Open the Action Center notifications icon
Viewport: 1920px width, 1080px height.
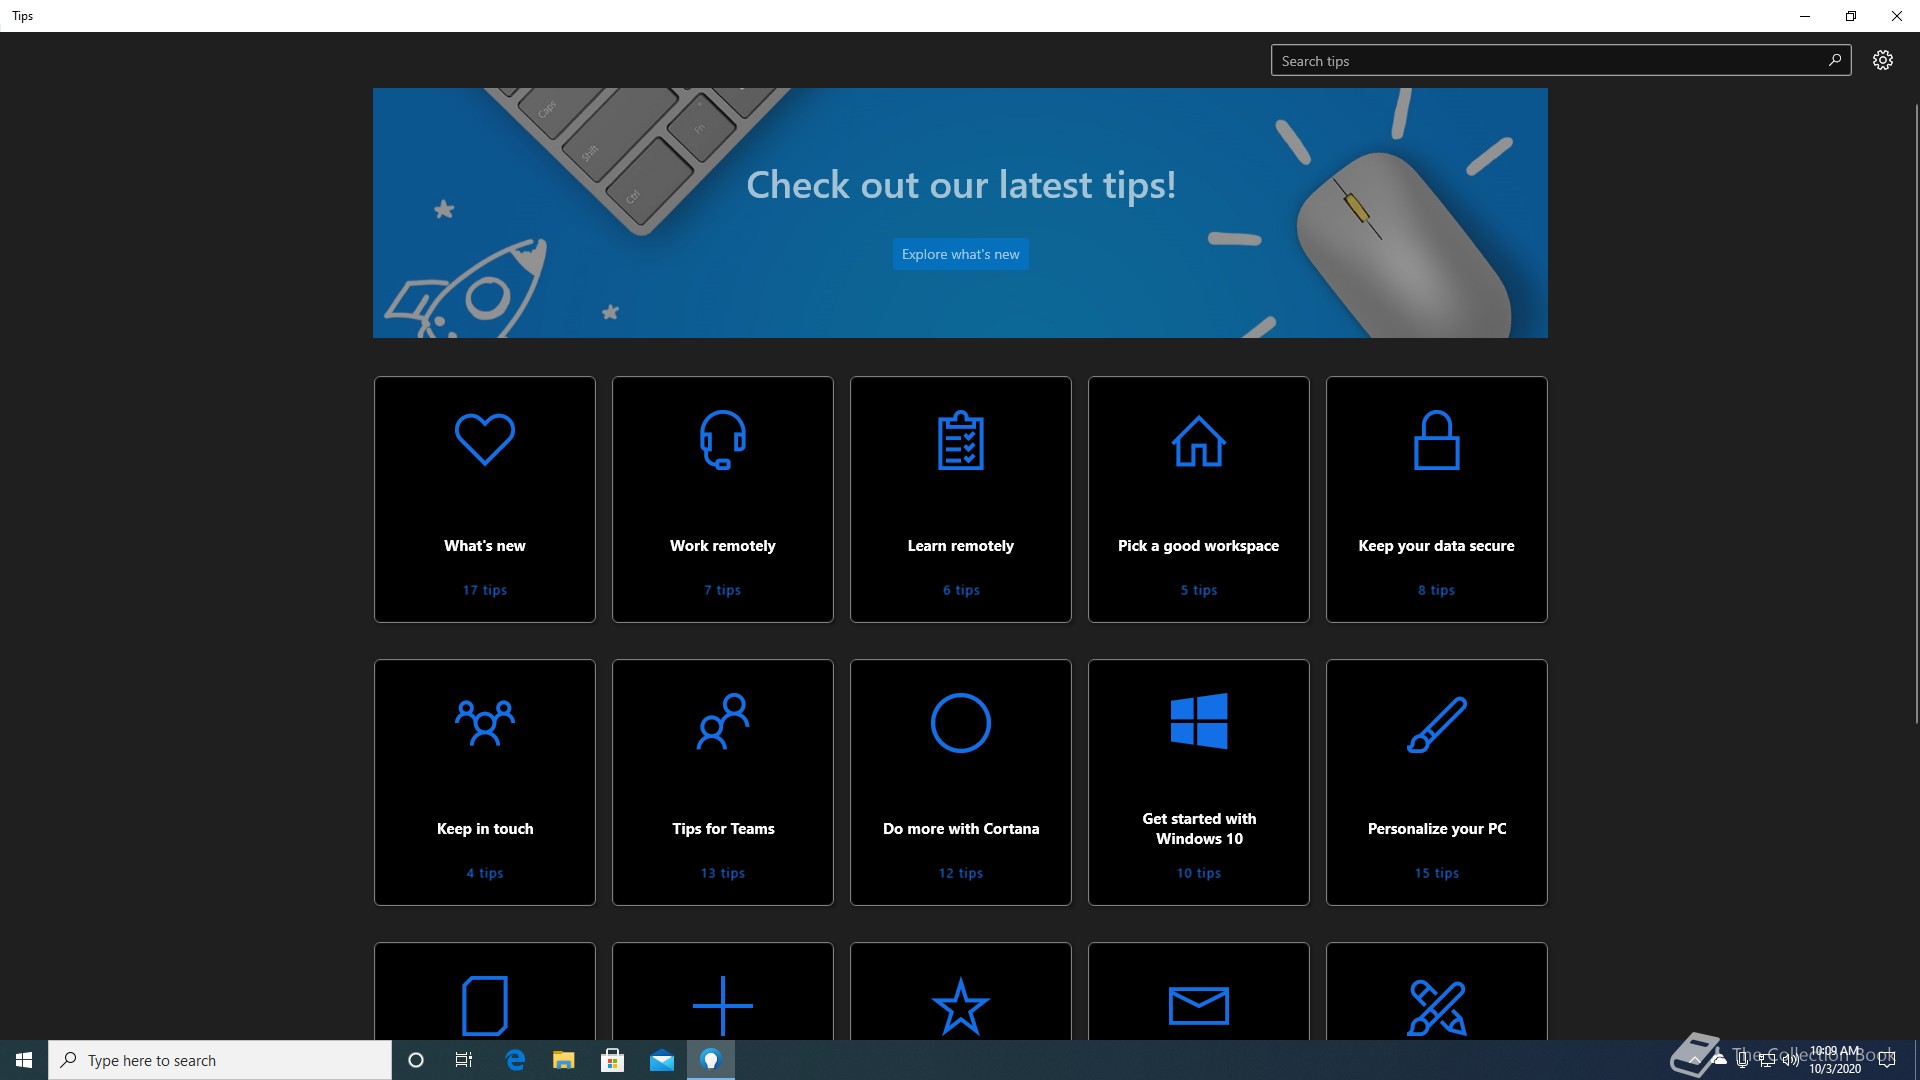[x=1887, y=1060]
